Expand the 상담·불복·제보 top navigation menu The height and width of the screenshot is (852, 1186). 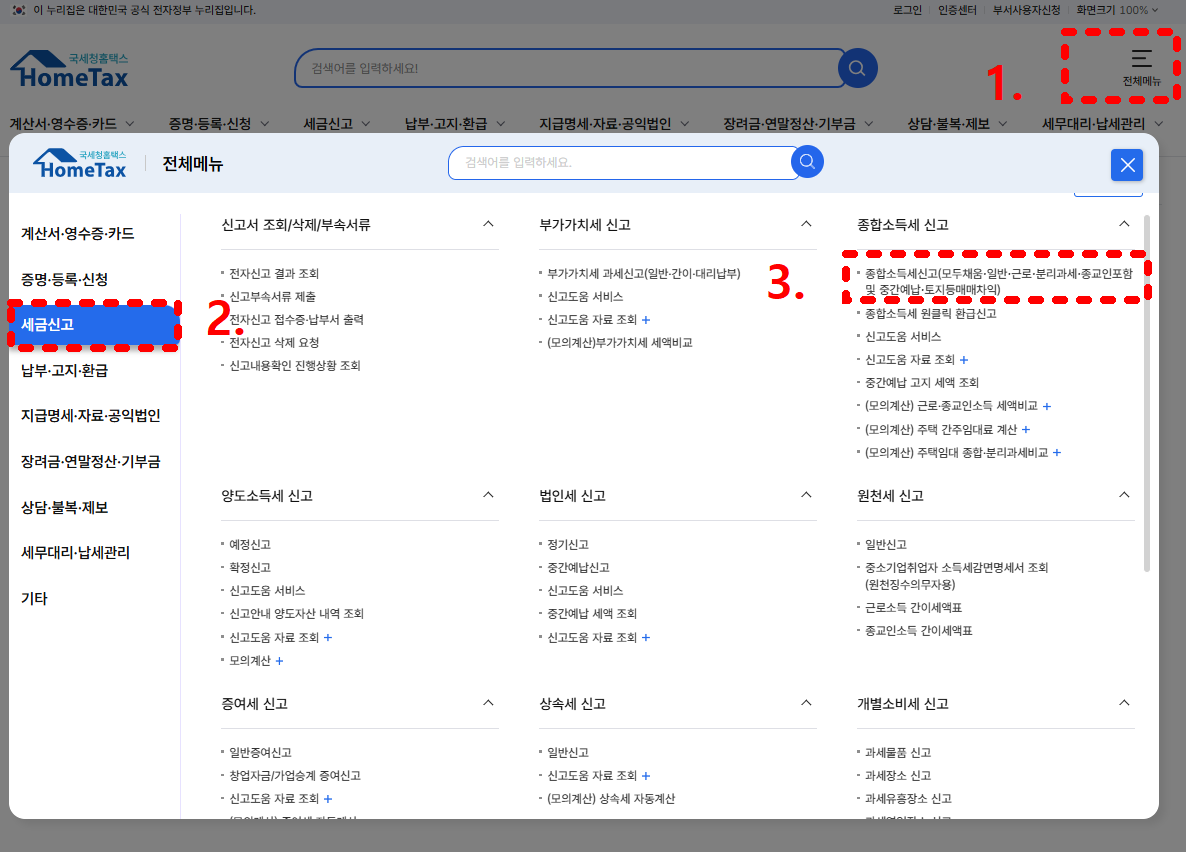pos(958,123)
